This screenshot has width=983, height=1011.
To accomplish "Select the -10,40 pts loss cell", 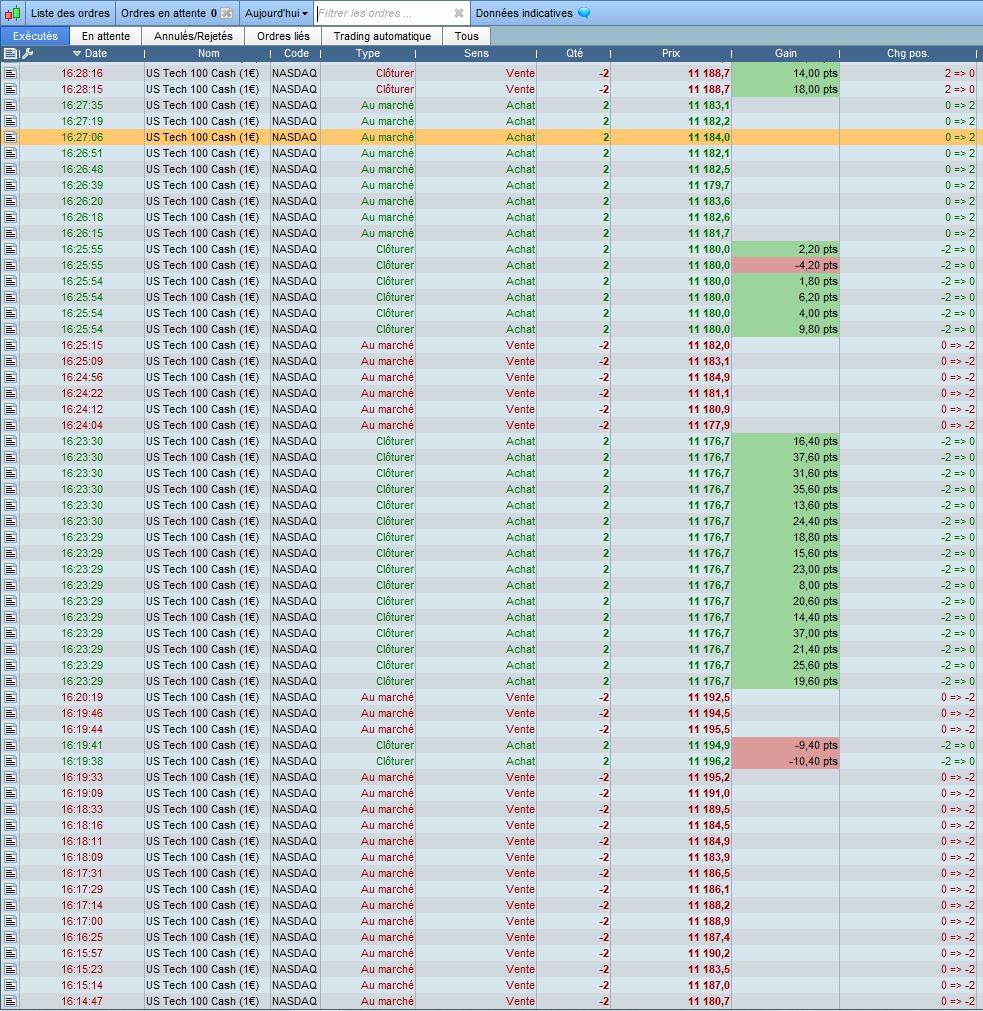I will 785,761.
